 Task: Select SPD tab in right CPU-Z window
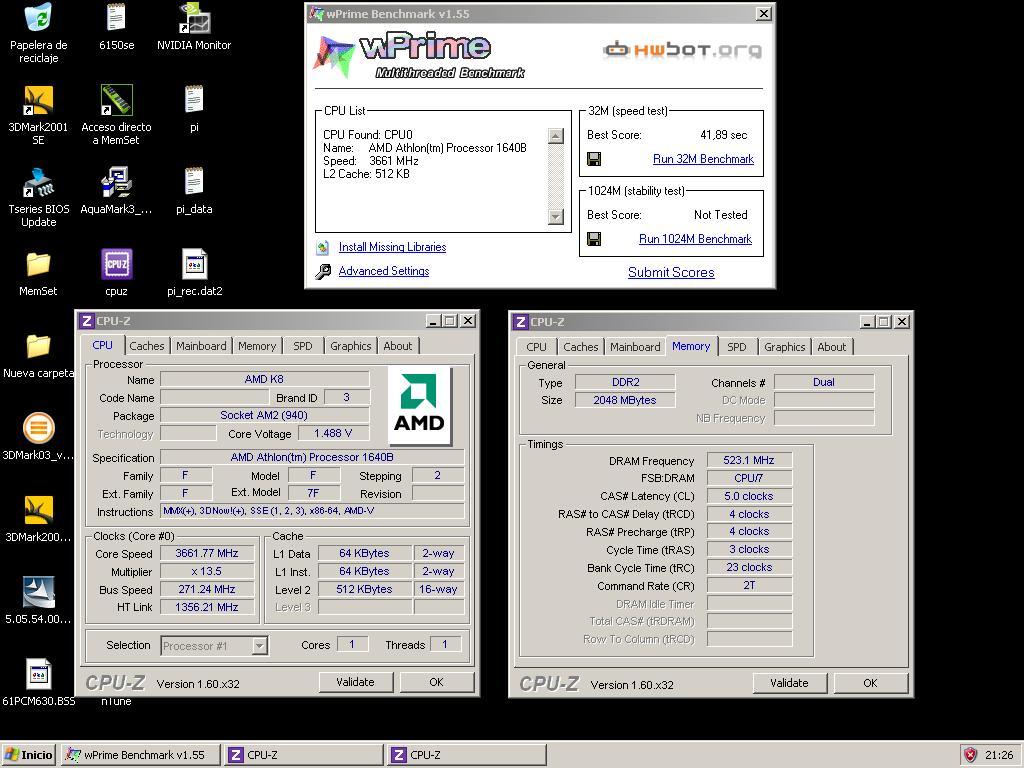[737, 347]
